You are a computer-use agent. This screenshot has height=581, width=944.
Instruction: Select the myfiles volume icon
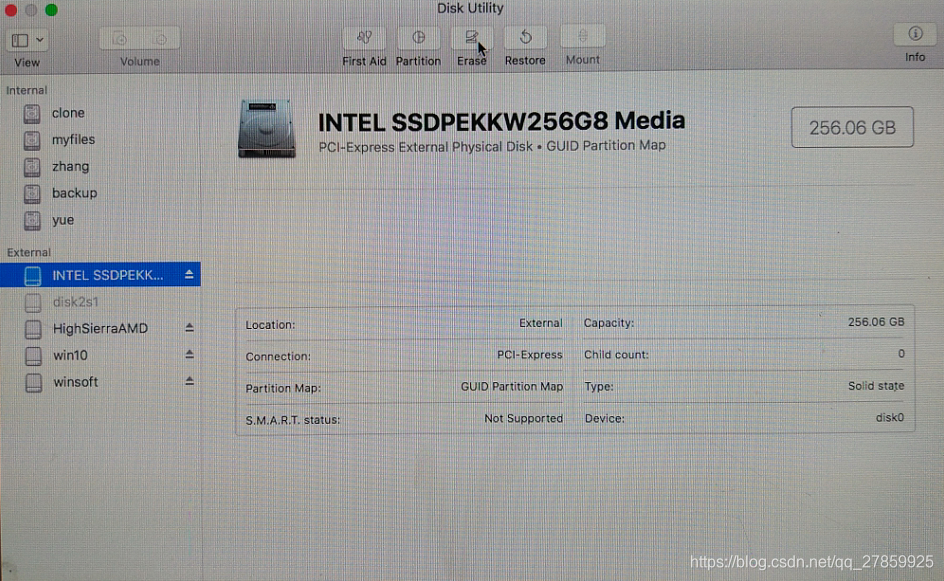click(x=32, y=140)
